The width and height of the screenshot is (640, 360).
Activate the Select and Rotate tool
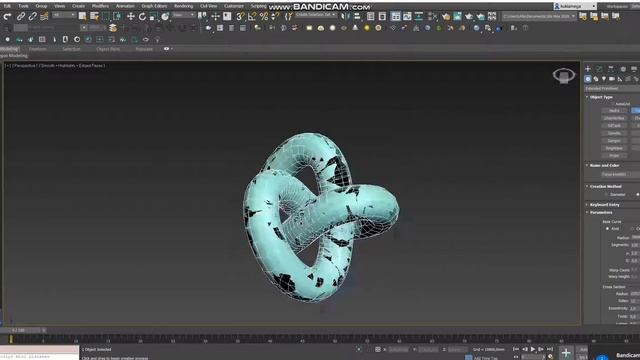click(142, 16)
